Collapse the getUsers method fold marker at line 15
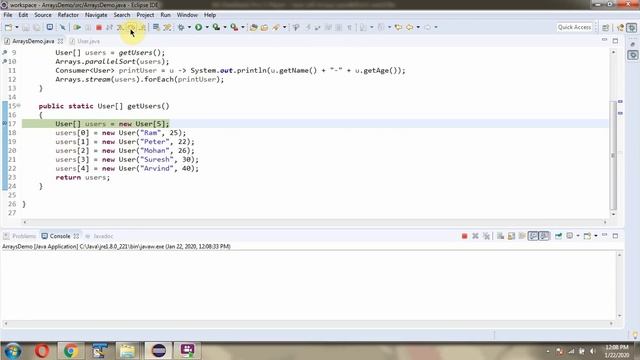This screenshot has height=360, width=640. [19, 106]
